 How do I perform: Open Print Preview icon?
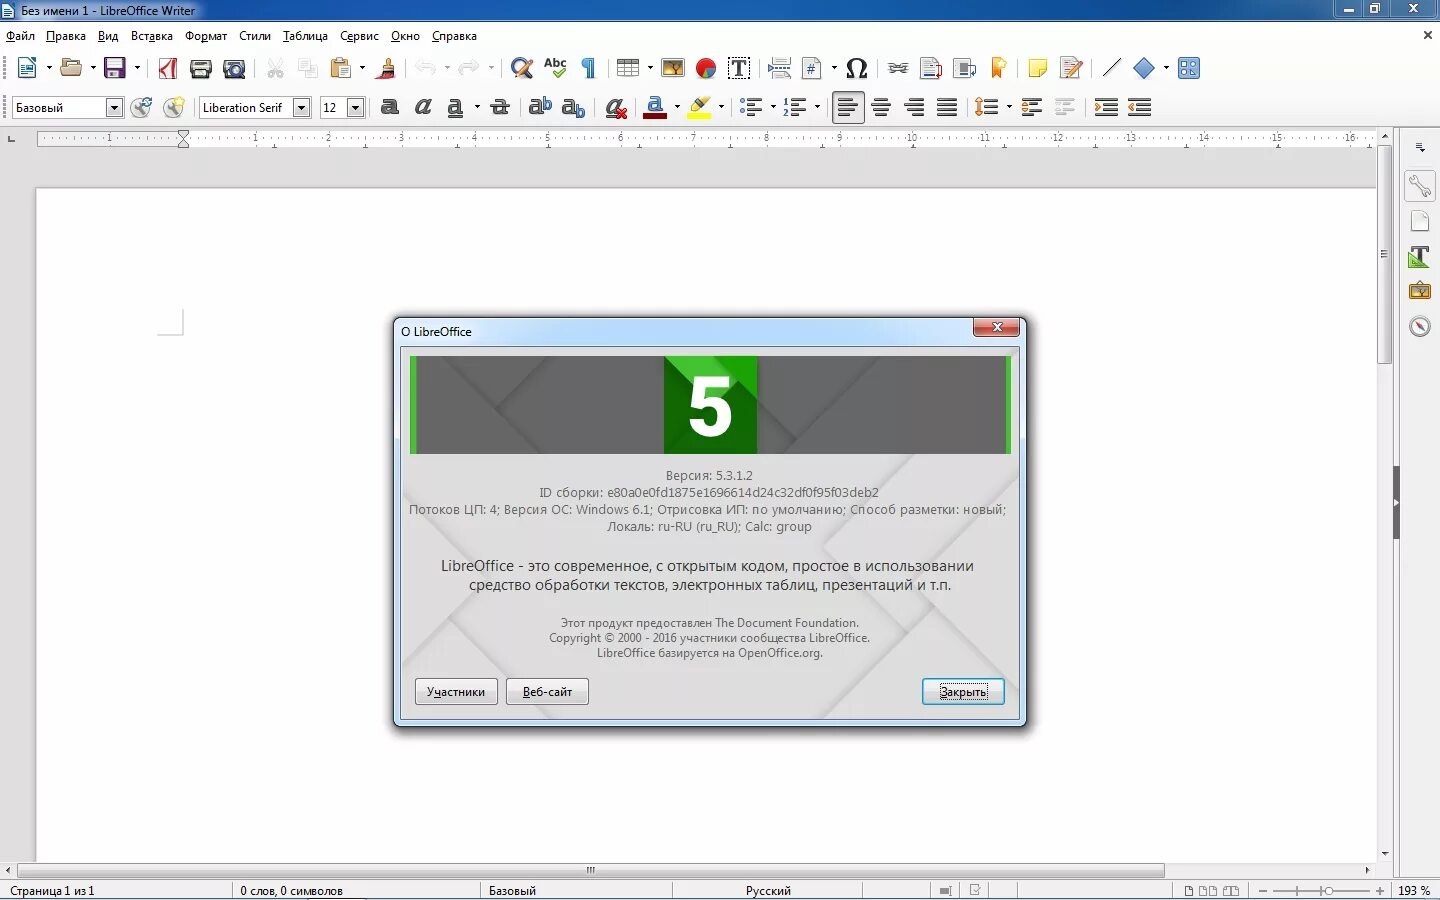click(234, 68)
